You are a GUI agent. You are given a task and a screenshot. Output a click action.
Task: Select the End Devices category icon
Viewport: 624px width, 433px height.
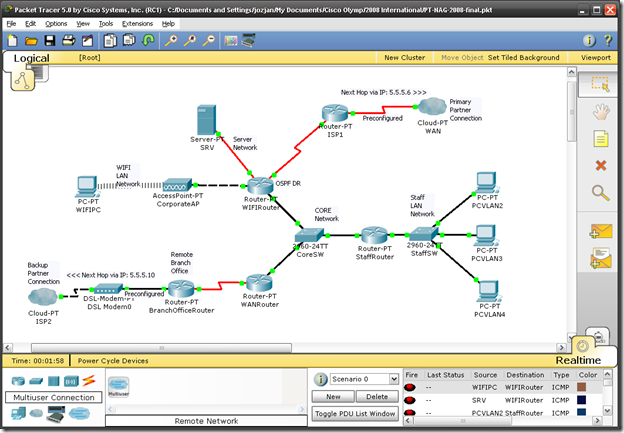(x=18, y=413)
